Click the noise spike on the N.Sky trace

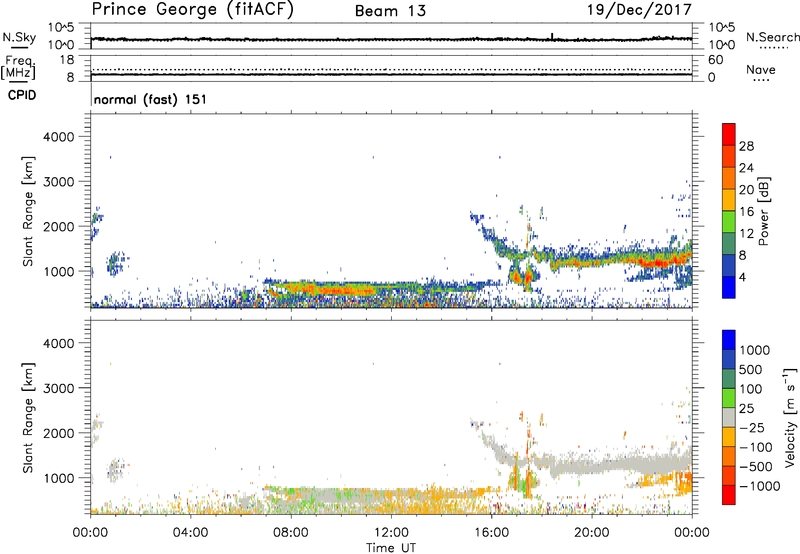[552, 36]
